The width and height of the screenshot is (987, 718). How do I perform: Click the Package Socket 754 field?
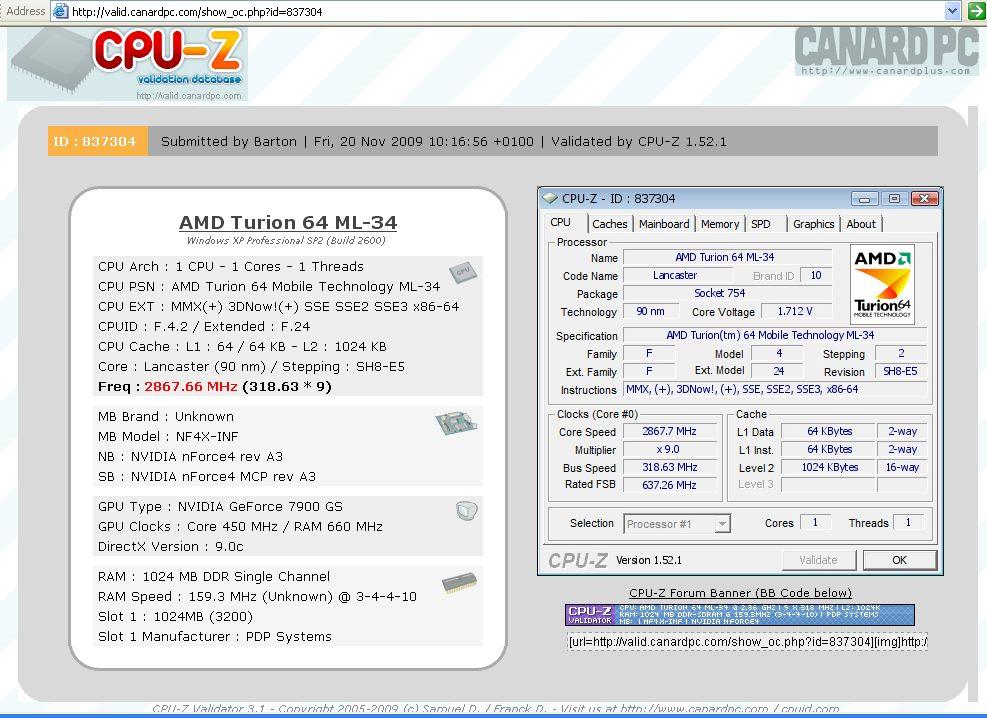[x=727, y=293]
